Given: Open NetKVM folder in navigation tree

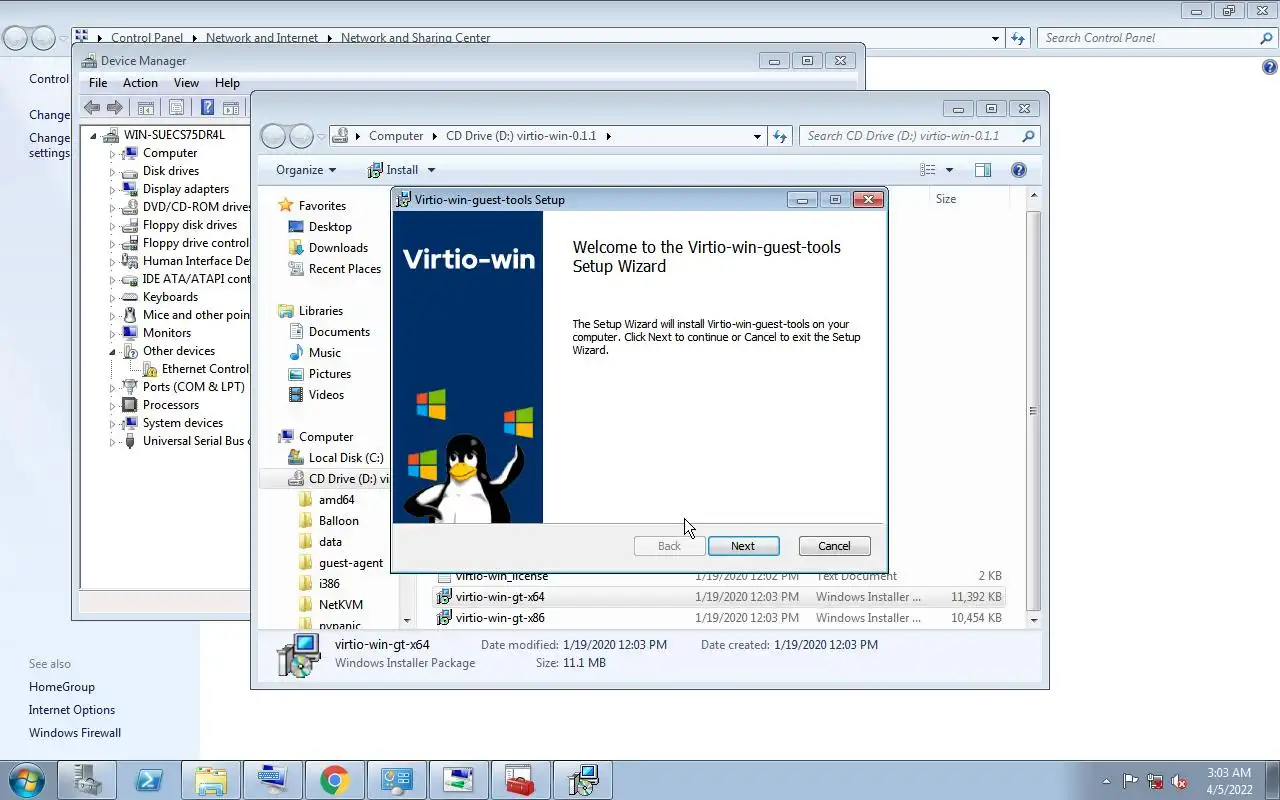Looking at the screenshot, I should tap(340, 605).
